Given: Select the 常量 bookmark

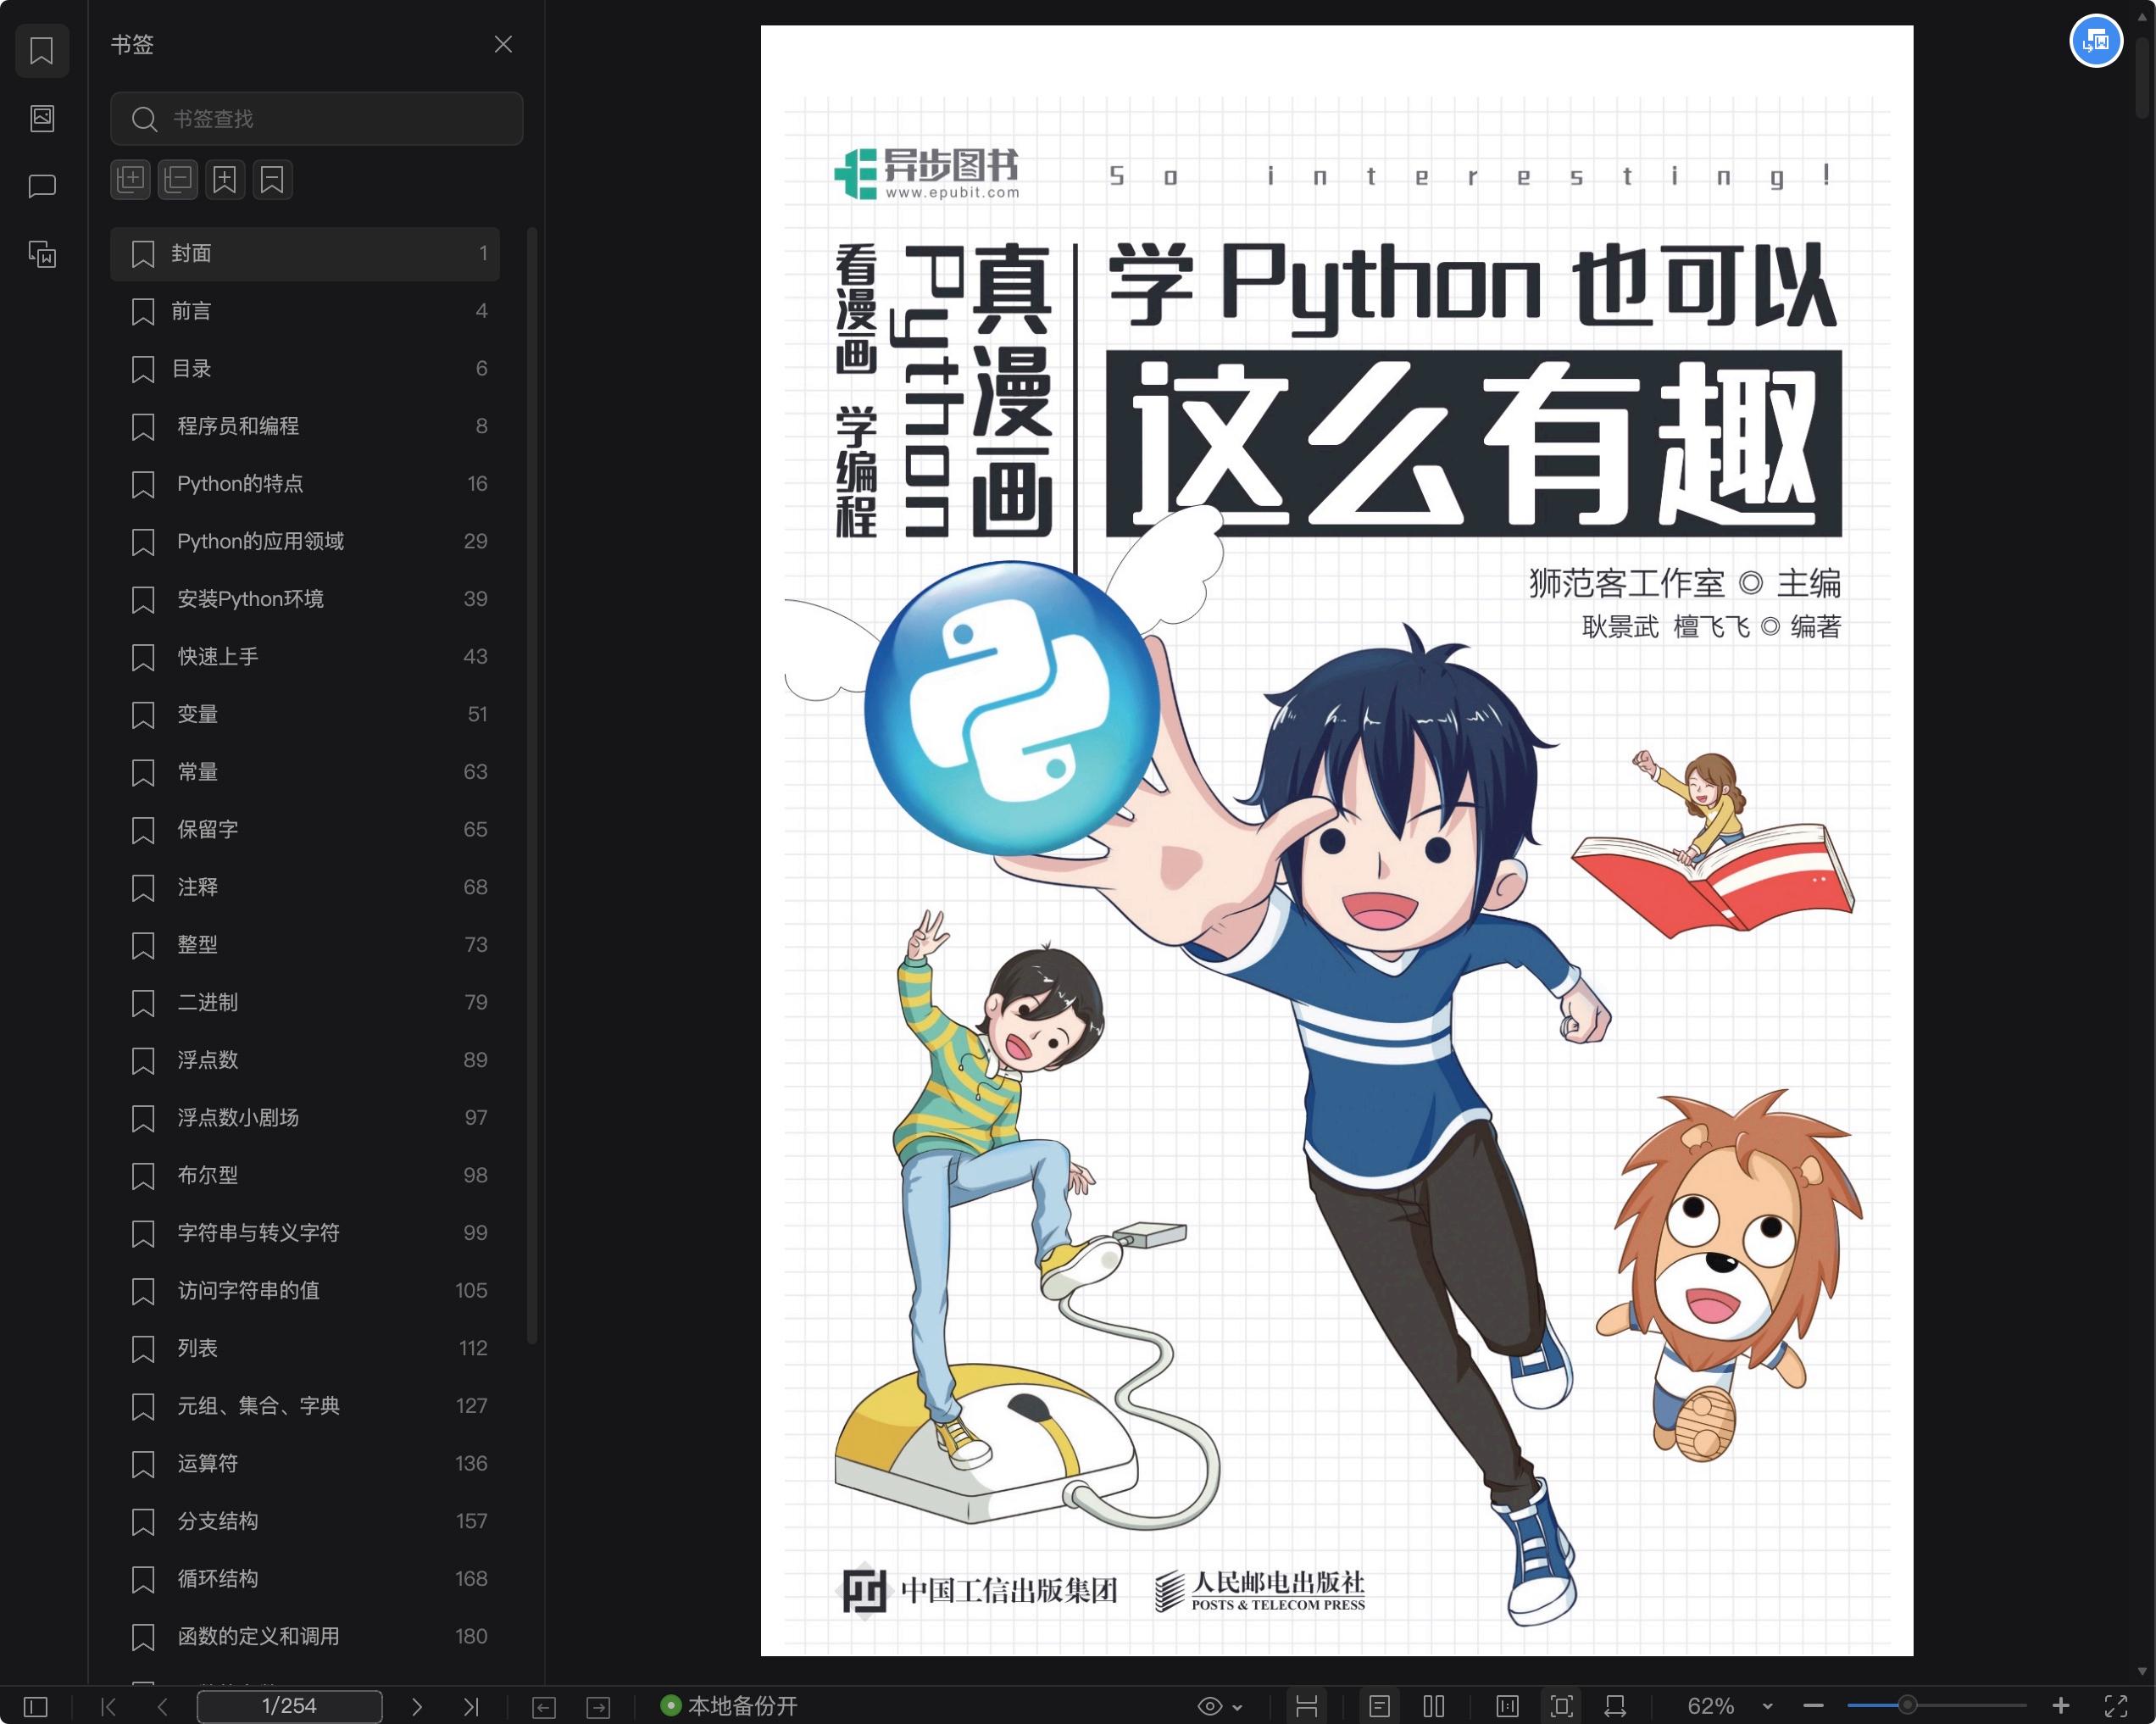Looking at the screenshot, I should click(305, 772).
